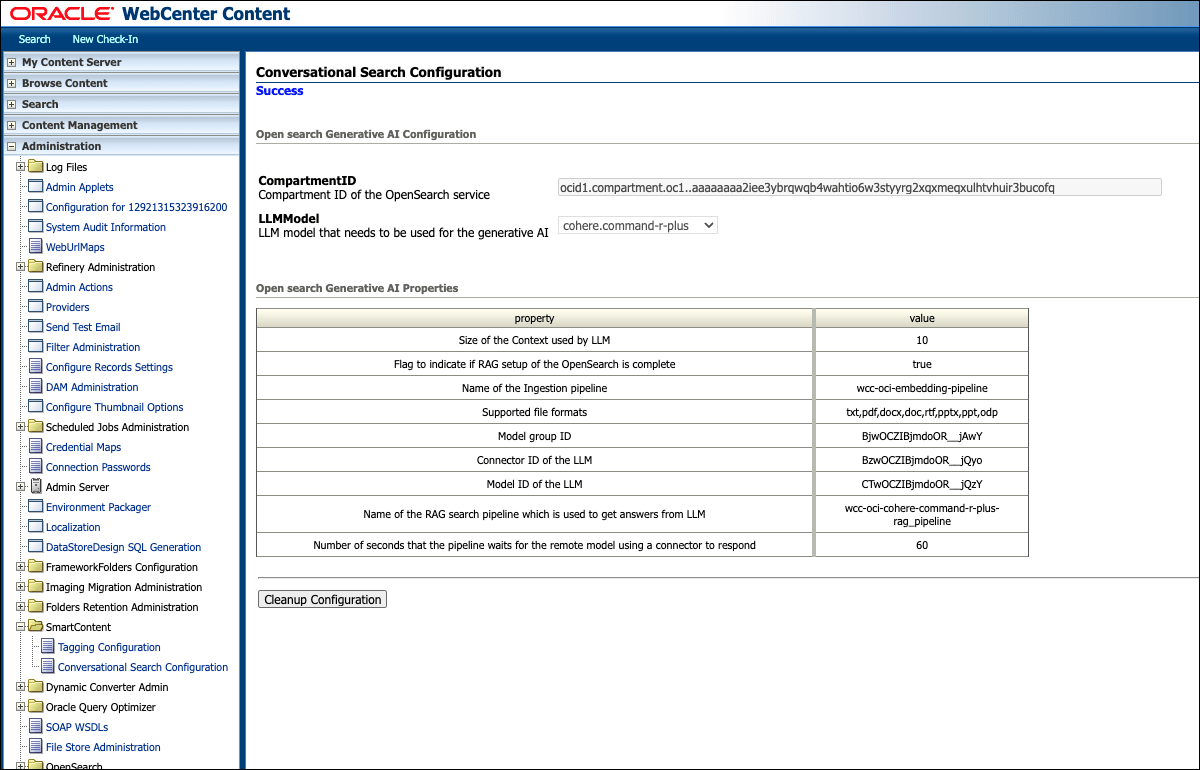Click the Cleanup Configuration button

(x=322, y=600)
